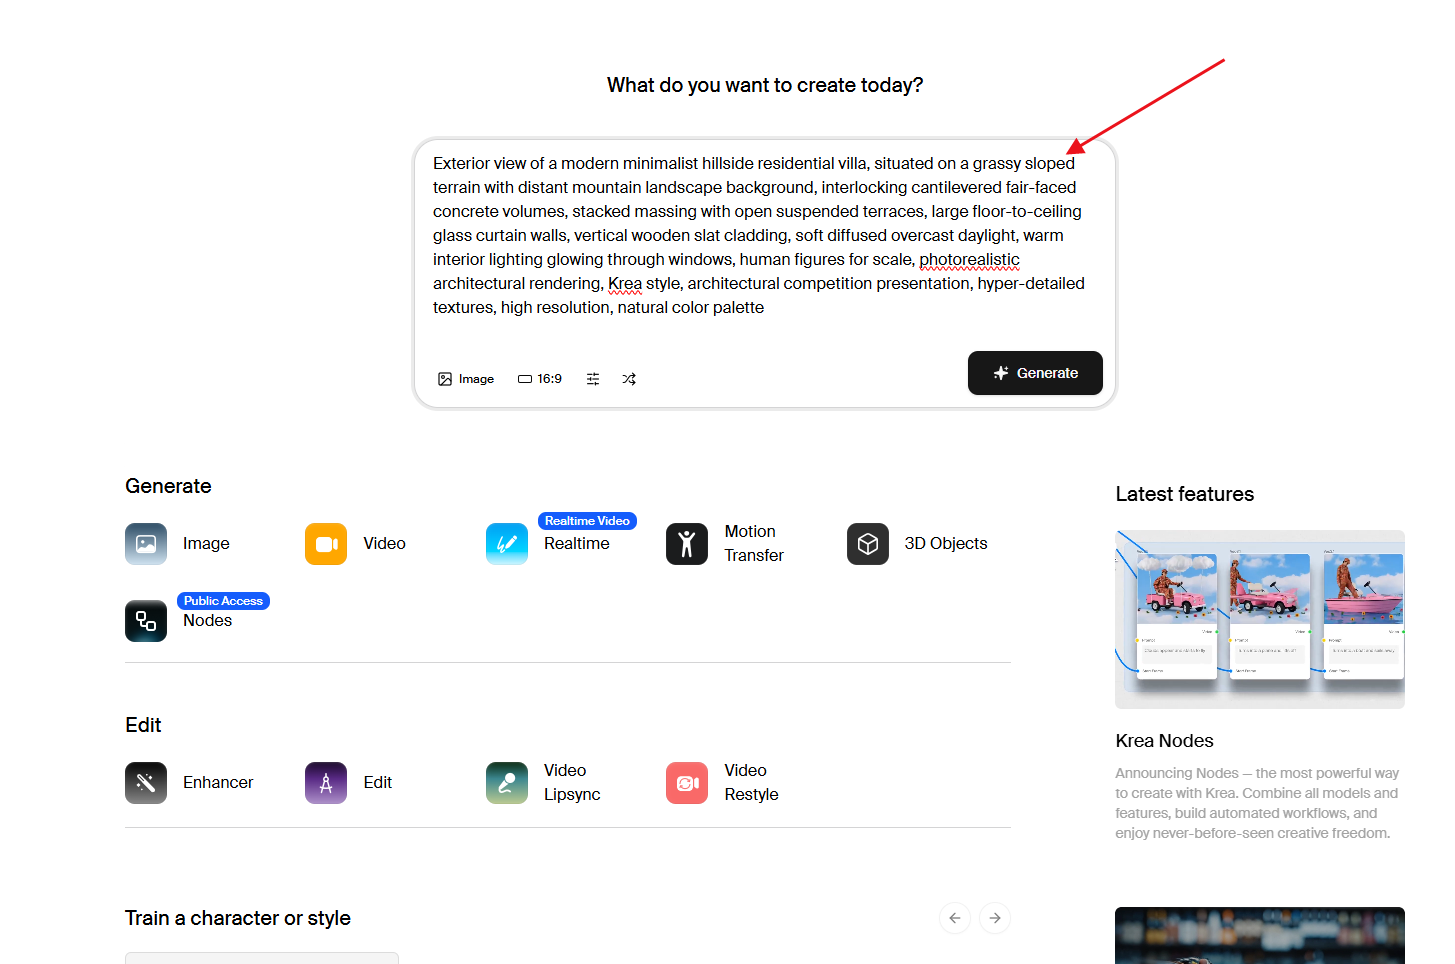Open the Image generation tool icon
1455x964 pixels.
(146, 544)
